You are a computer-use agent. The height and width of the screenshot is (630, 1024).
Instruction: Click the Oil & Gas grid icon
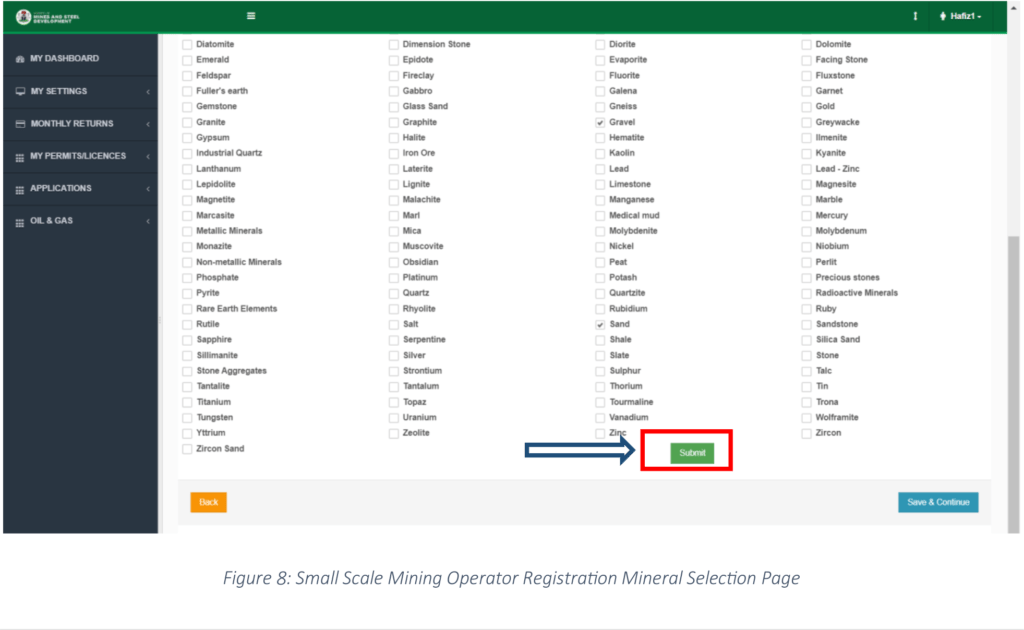click(x=21, y=221)
